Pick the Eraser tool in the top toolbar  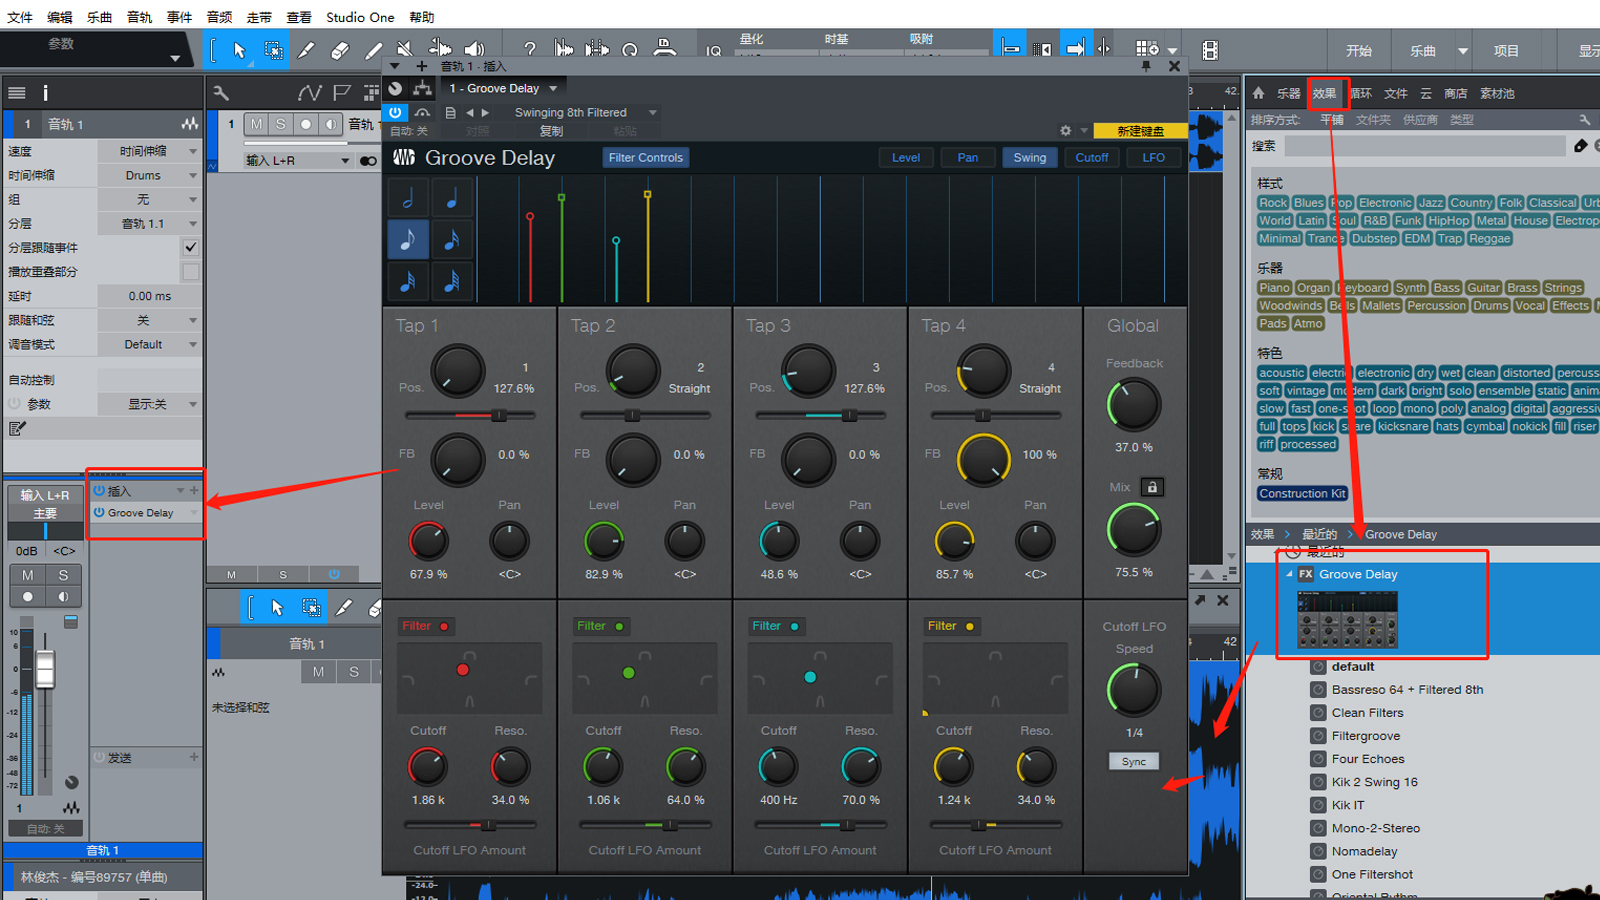340,50
